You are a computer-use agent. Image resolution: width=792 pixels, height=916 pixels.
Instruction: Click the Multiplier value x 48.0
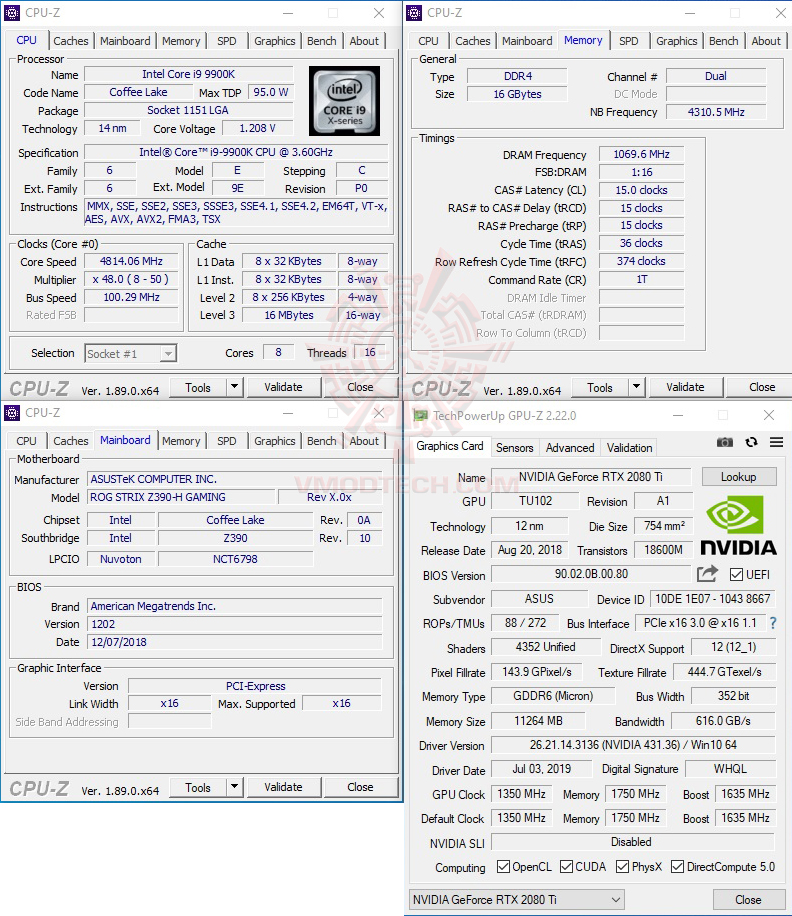coord(131,279)
